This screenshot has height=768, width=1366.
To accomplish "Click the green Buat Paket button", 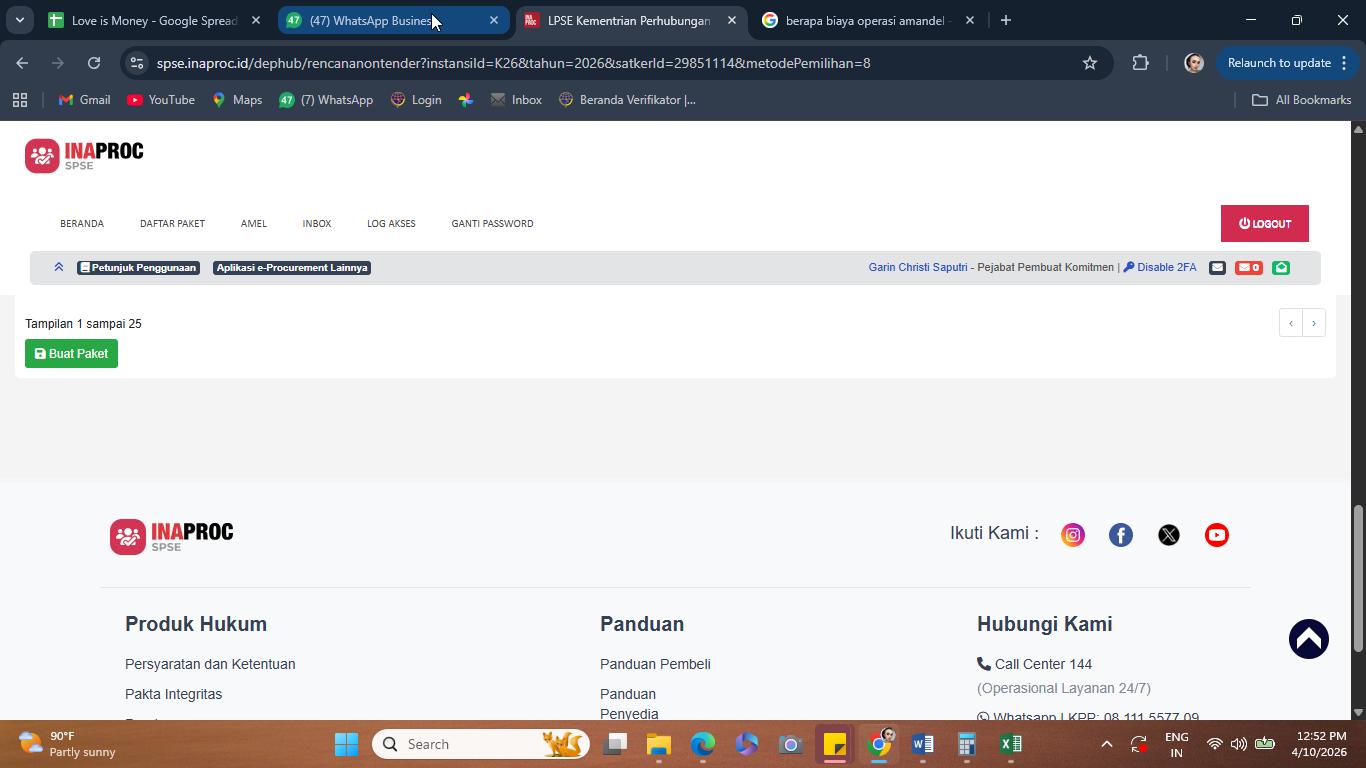I will pyautogui.click(x=71, y=354).
